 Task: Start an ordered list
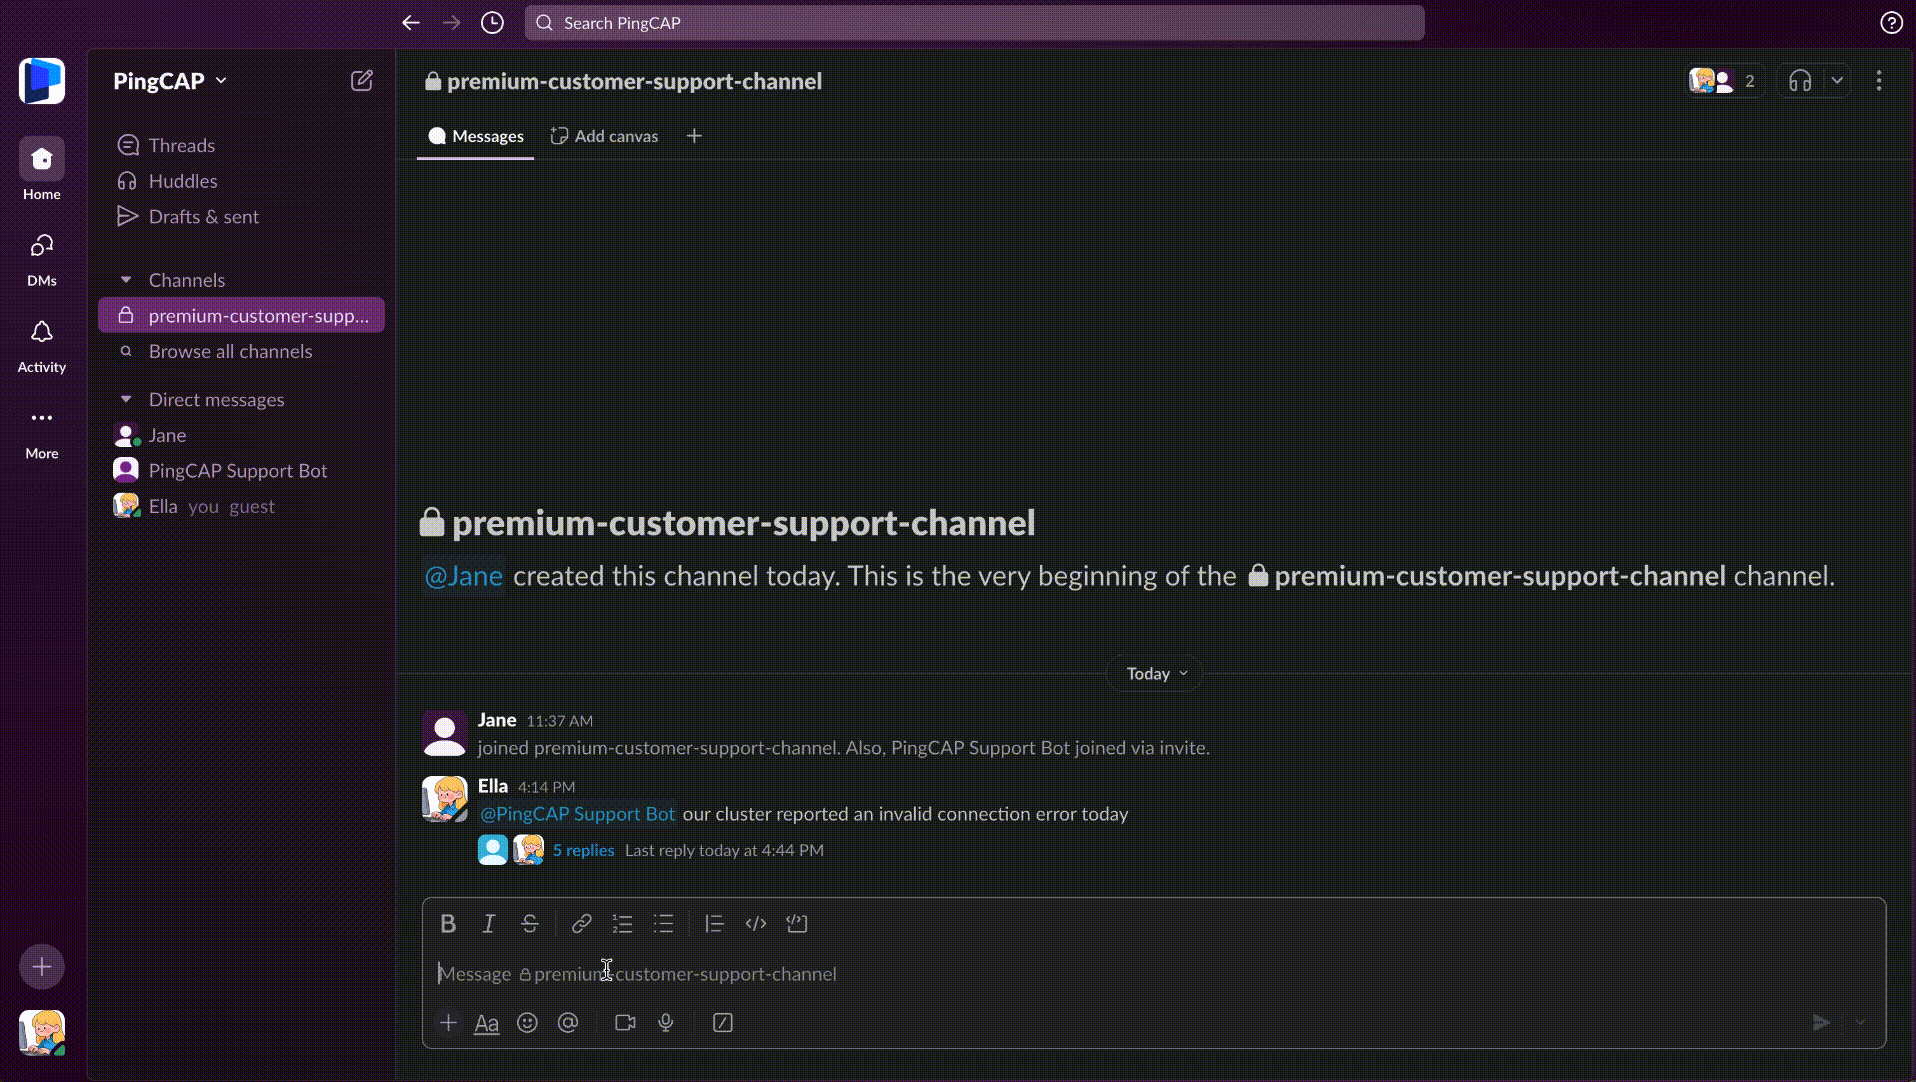click(622, 924)
